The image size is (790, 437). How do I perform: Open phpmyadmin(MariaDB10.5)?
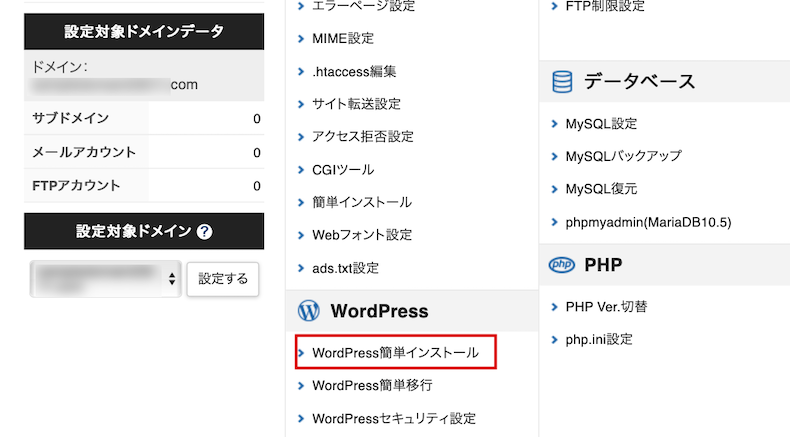pyautogui.click(x=648, y=222)
